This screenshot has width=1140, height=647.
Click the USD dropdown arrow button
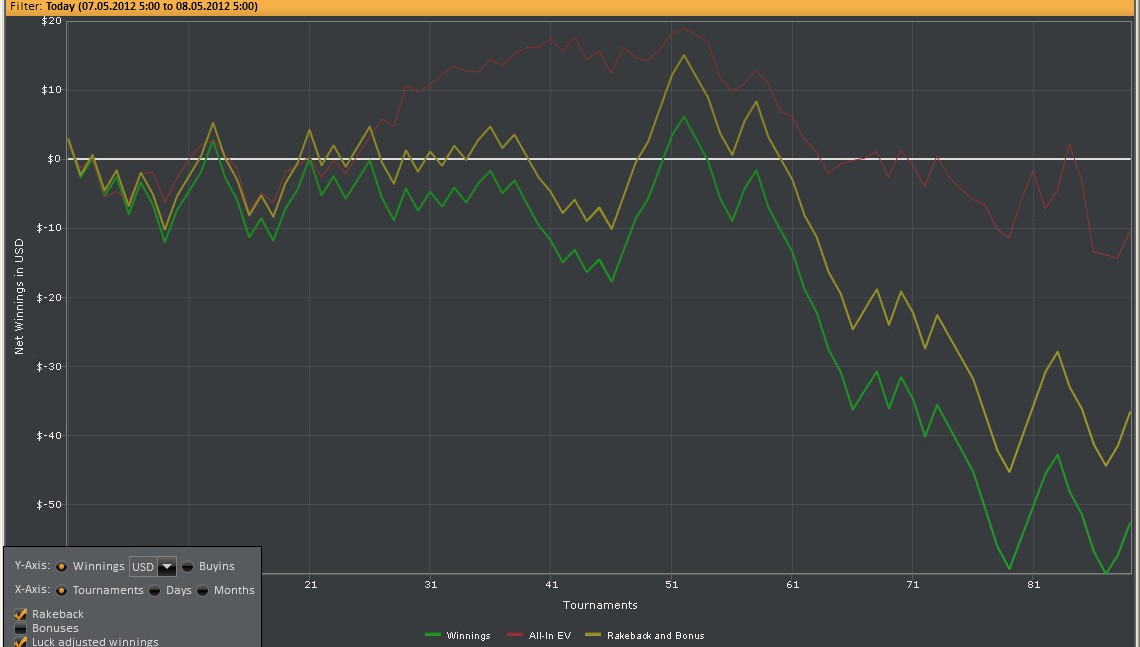tap(167, 567)
